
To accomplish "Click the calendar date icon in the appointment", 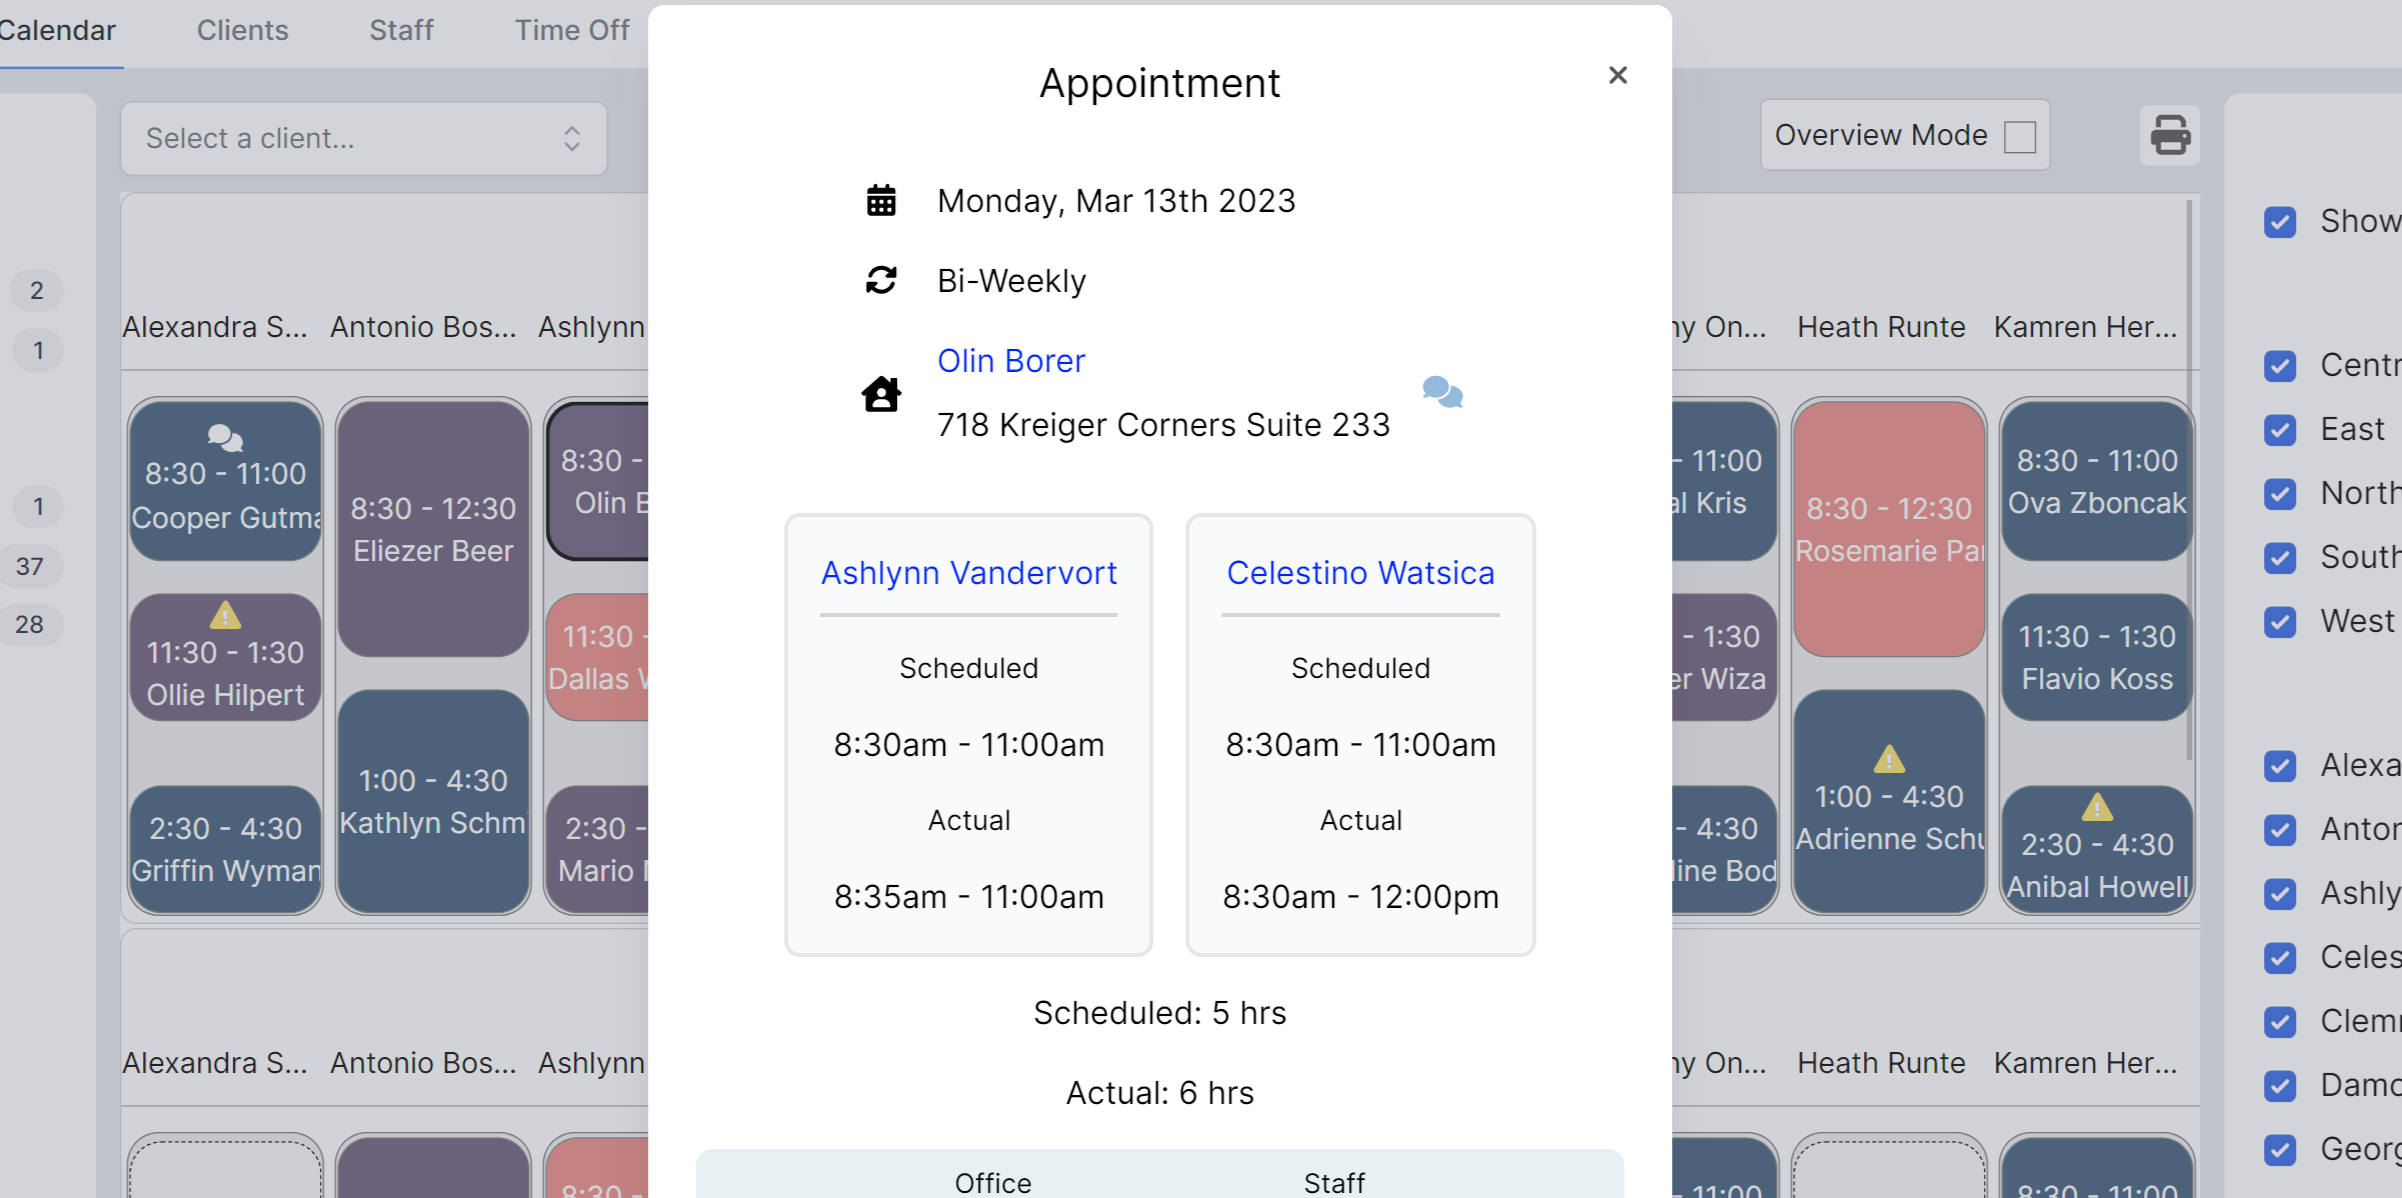I will pyautogui.click(x=881, y=201).
